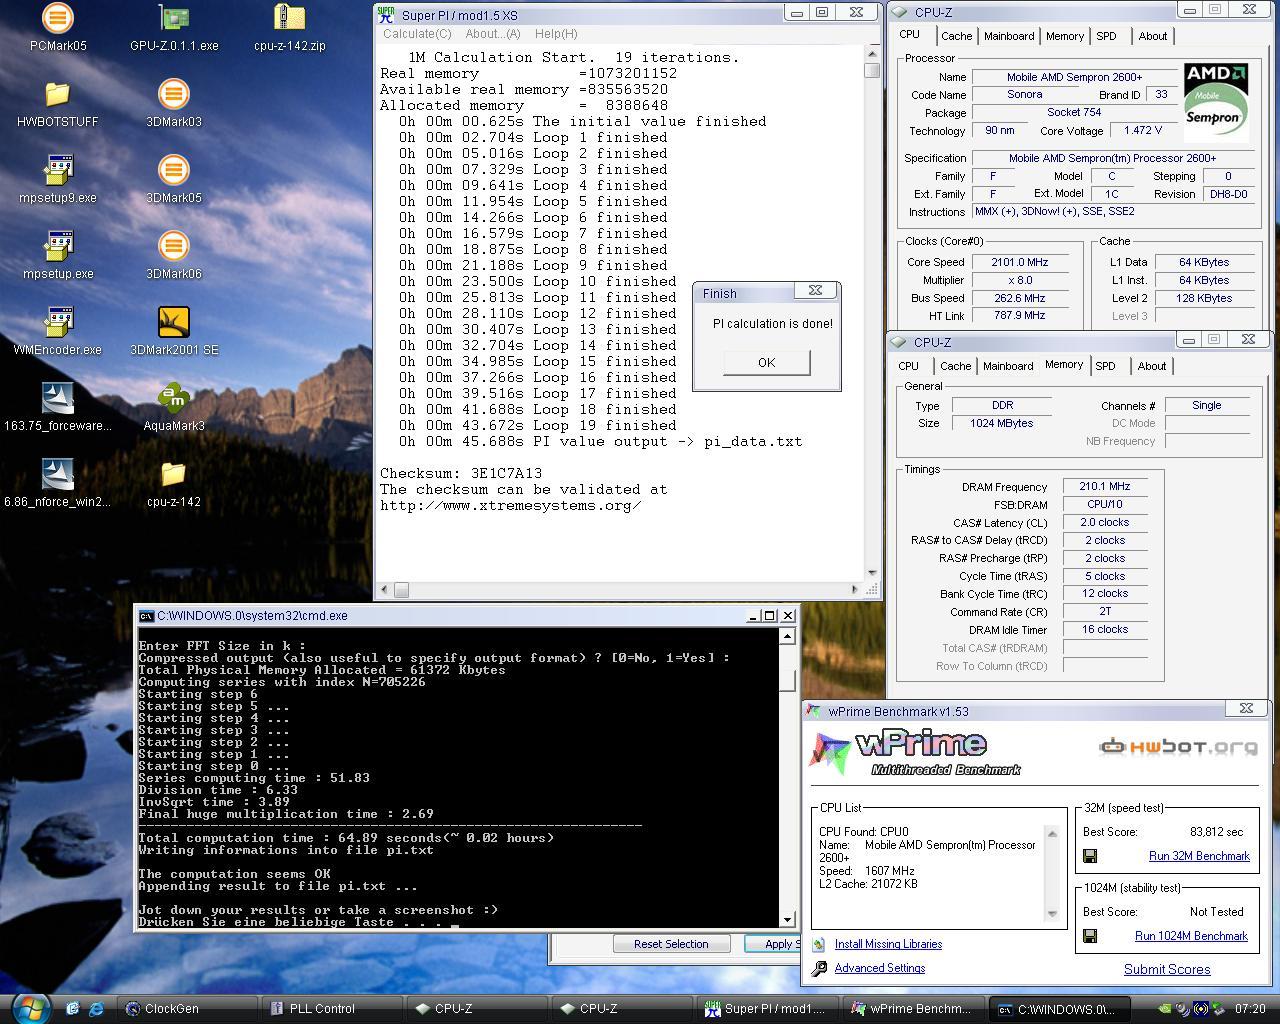Select the mpsetup9.exe installer icon
1280x1024 pixels.
tap(58, 170)
